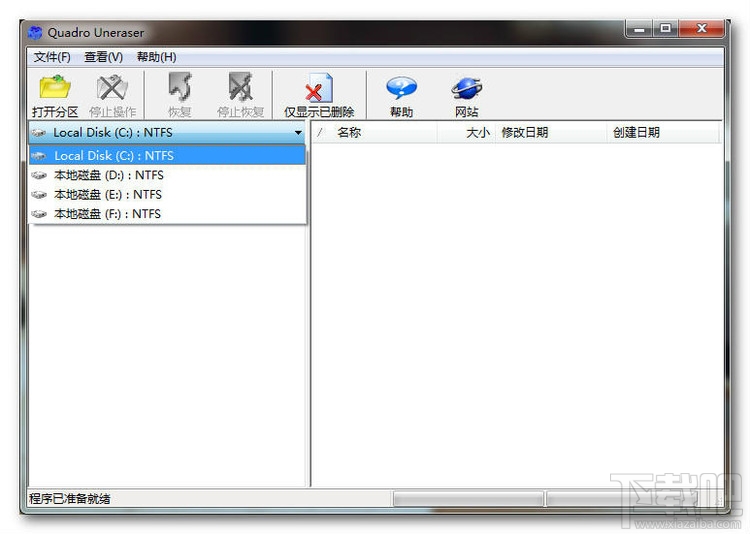This screenshot has height=534, width=750.
Task: Sort by 创建日期 column header
Action: [x=636, y=133]
